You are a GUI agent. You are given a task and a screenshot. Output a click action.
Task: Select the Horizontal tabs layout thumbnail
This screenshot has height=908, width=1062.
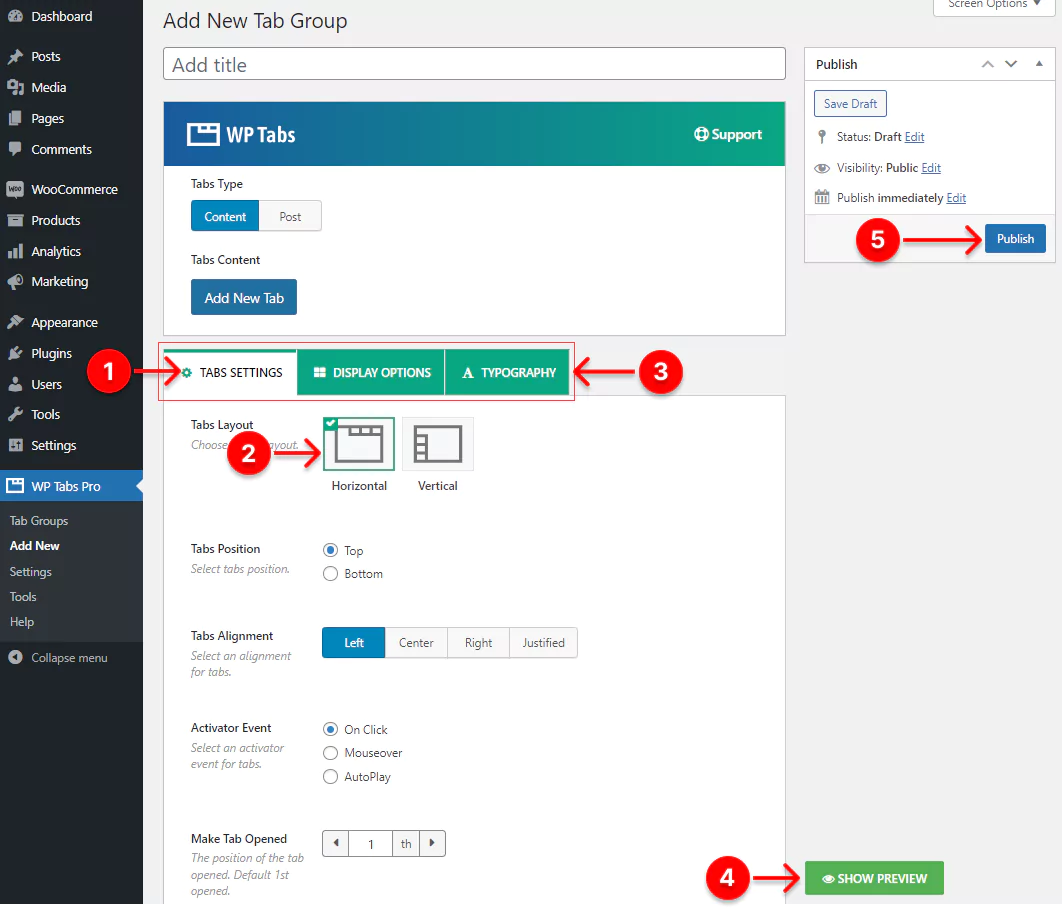(x=359, y=444)
